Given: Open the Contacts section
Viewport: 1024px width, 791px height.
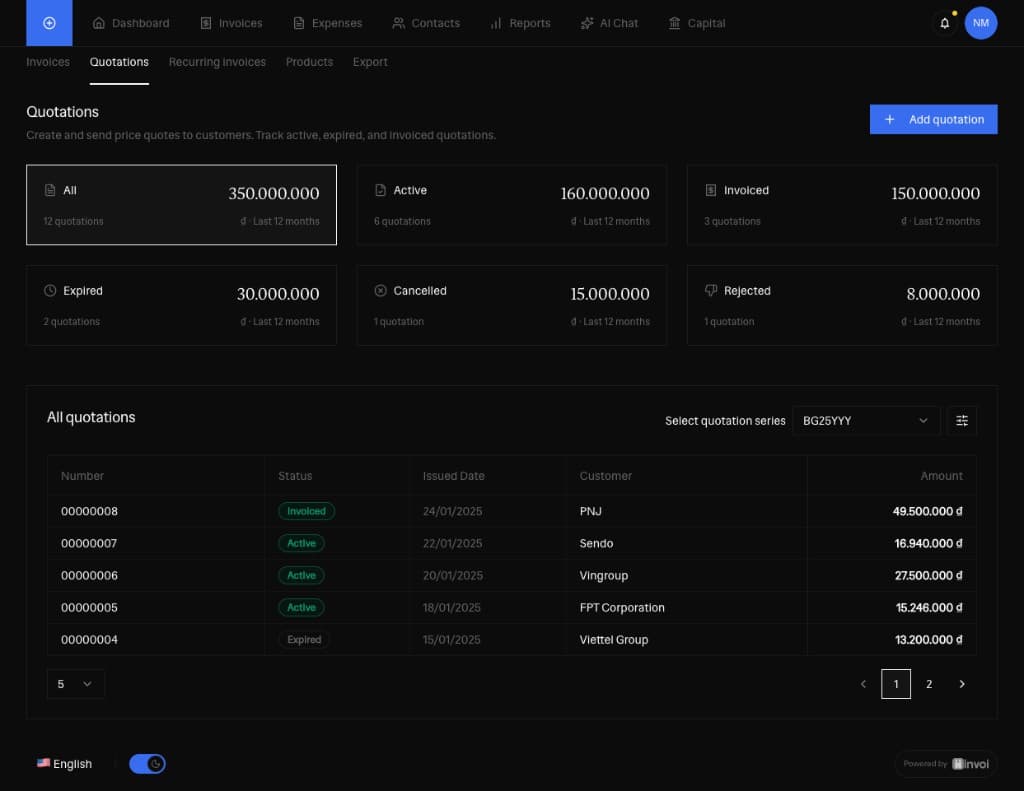Looking at the screenshot, I should click(x=426, y=23).
